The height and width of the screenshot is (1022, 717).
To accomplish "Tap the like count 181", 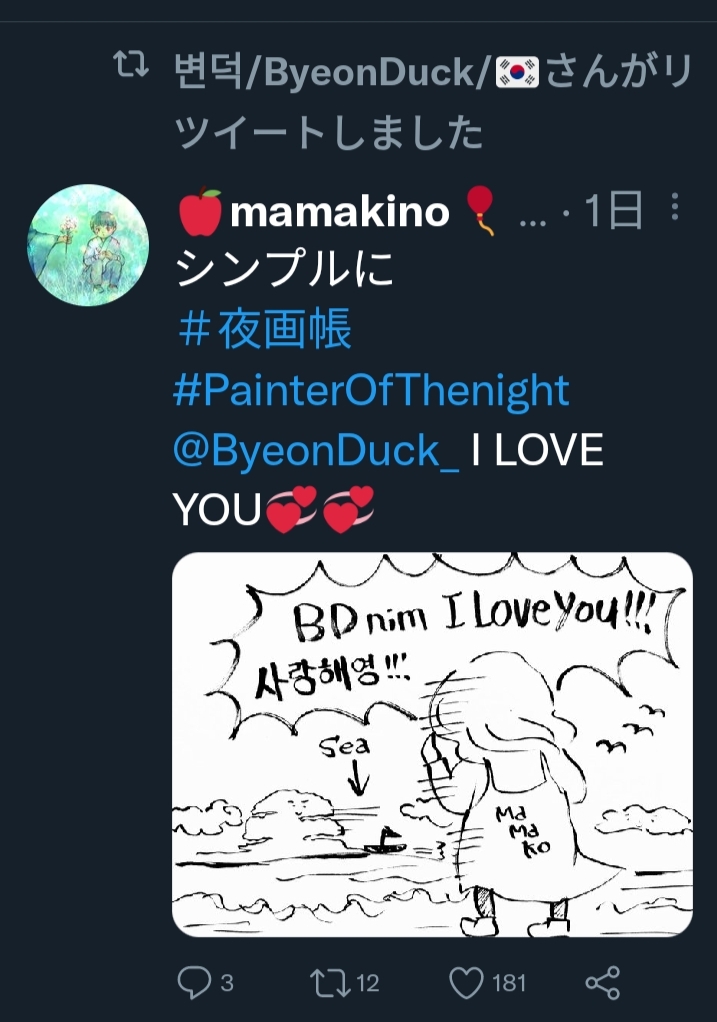I will 509,983.
